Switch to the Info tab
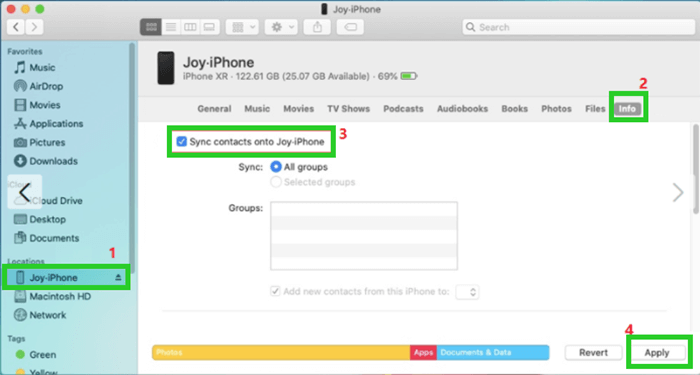 [627, 109]
